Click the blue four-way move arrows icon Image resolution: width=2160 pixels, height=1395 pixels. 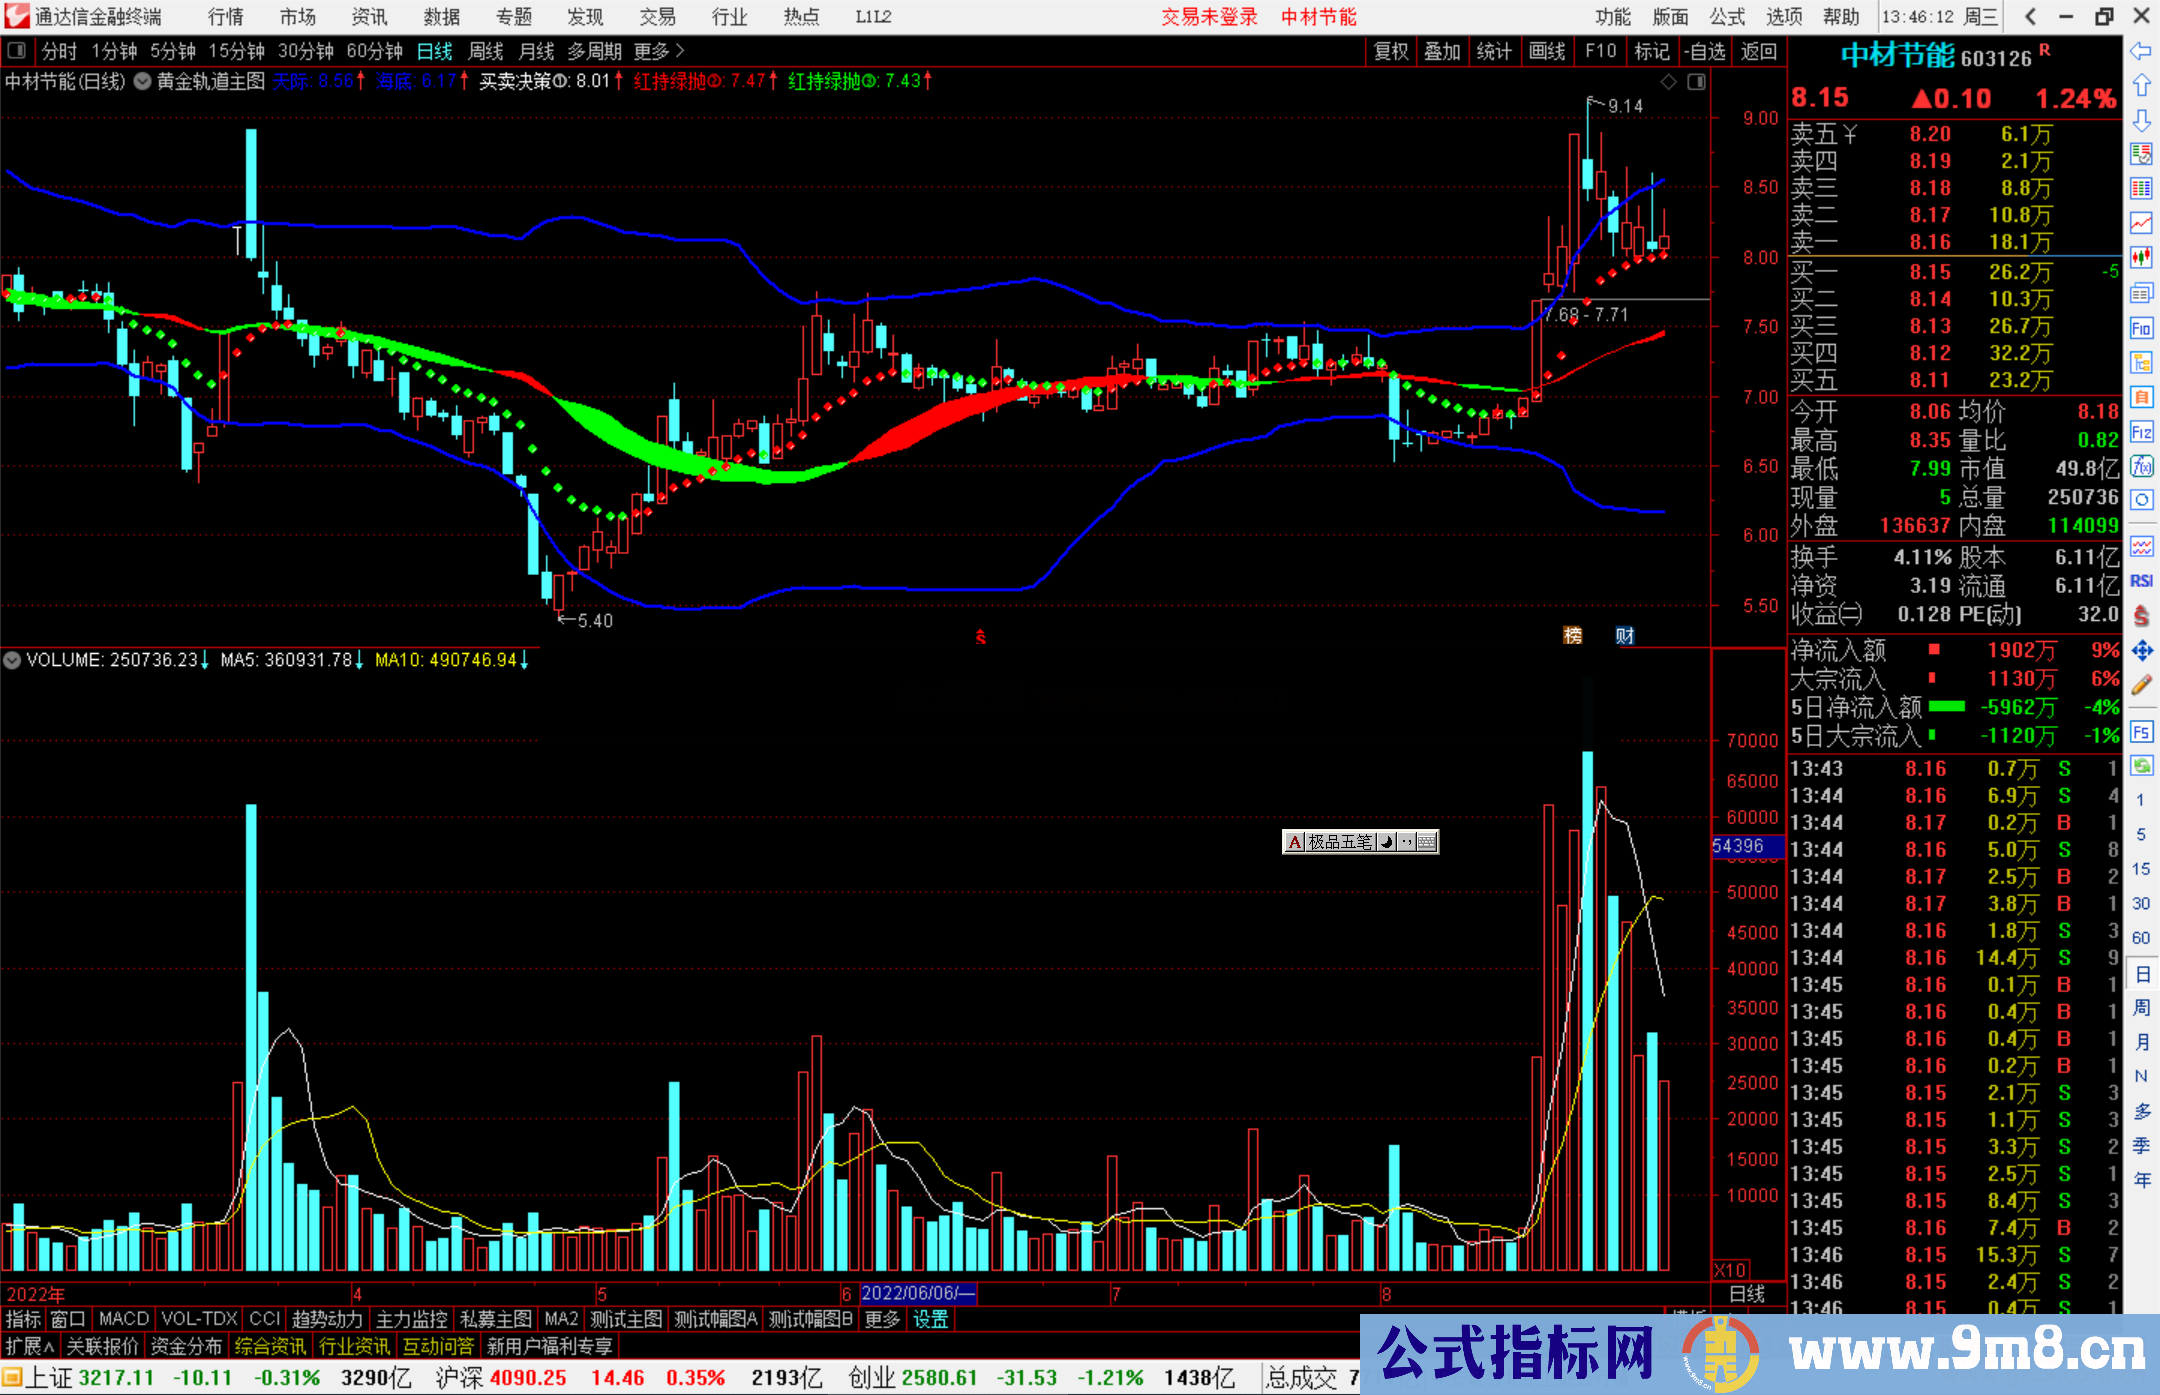click(2141, 651)
